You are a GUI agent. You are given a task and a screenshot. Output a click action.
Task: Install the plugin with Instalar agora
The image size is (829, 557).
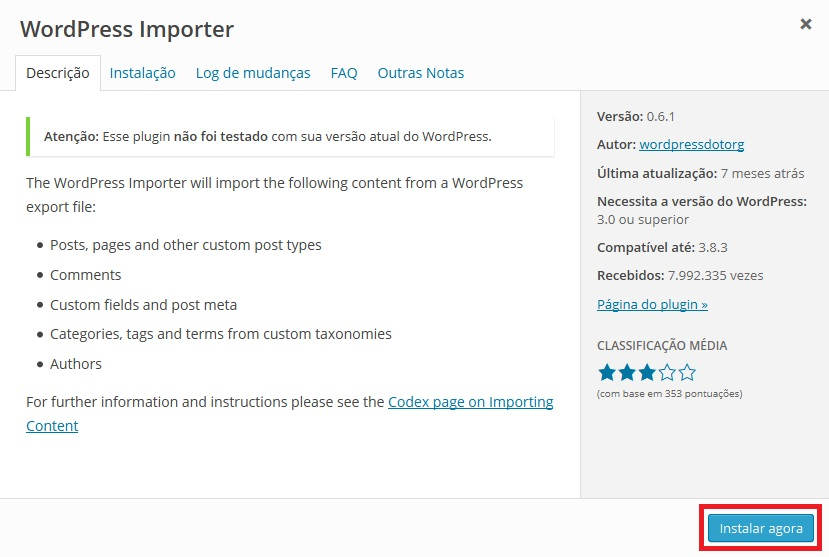[761, 528]
